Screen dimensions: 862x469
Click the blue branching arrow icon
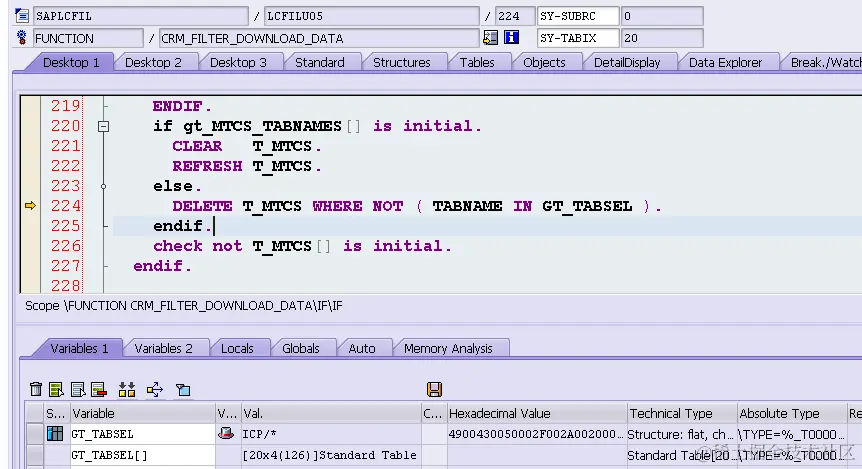(x=155, y=389)
